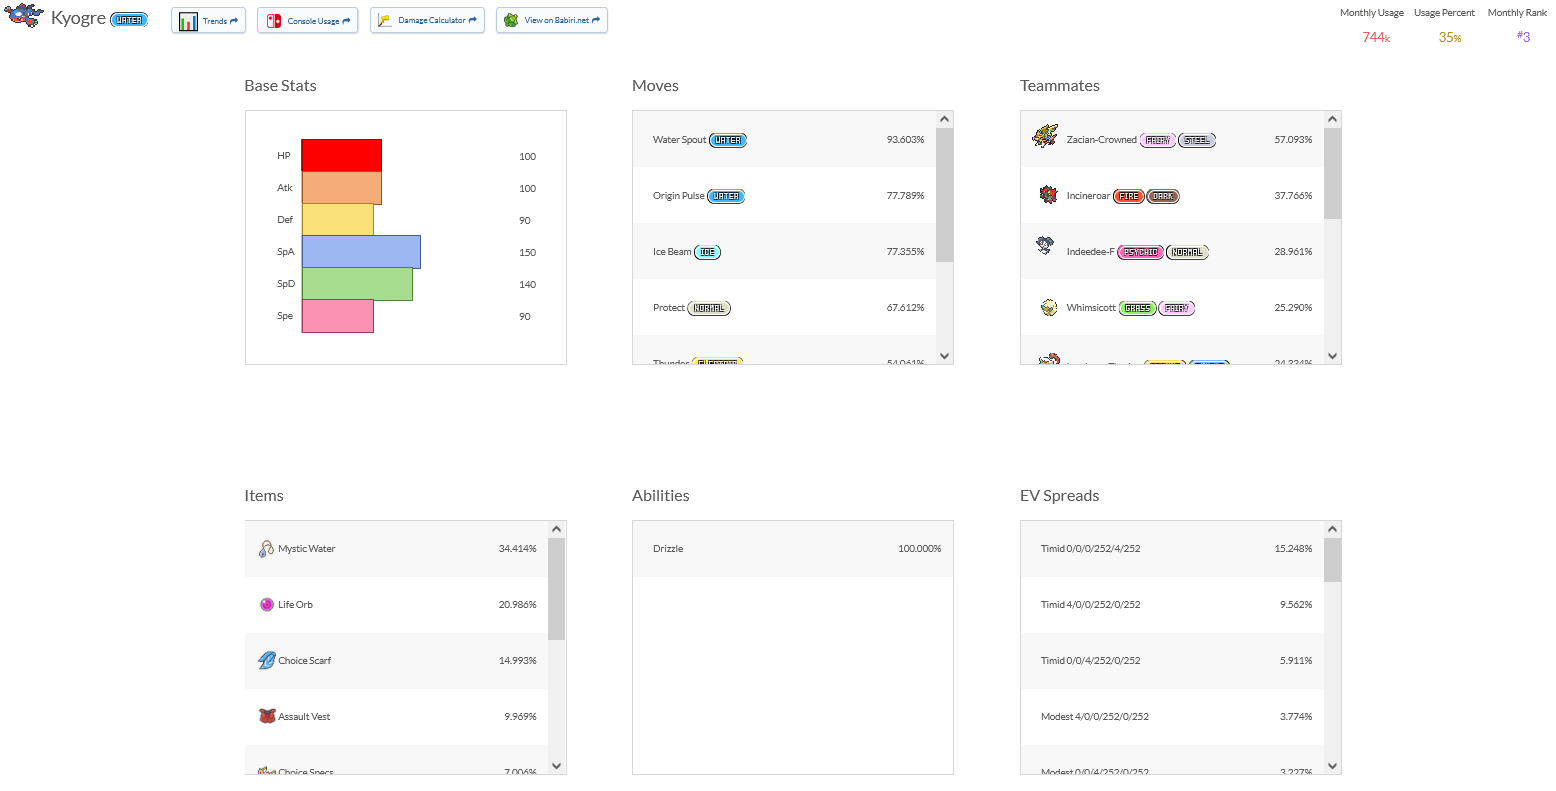Click Psychic type badge on Indeedee-F
1556x791 pixels.
click(x=1140, y=252)
